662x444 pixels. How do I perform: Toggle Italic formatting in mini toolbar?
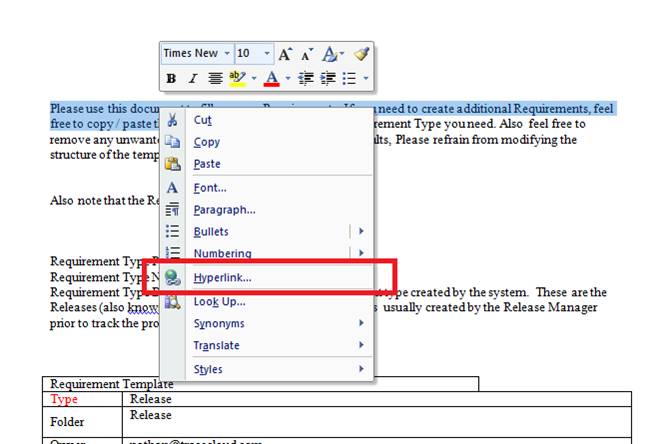click(x=193, y=78)
